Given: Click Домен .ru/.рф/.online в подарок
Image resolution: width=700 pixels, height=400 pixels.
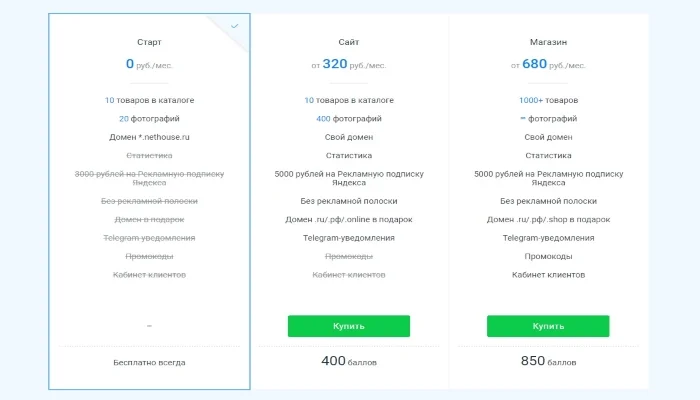Looking at the screenshot, I should (x=349, y=220).
